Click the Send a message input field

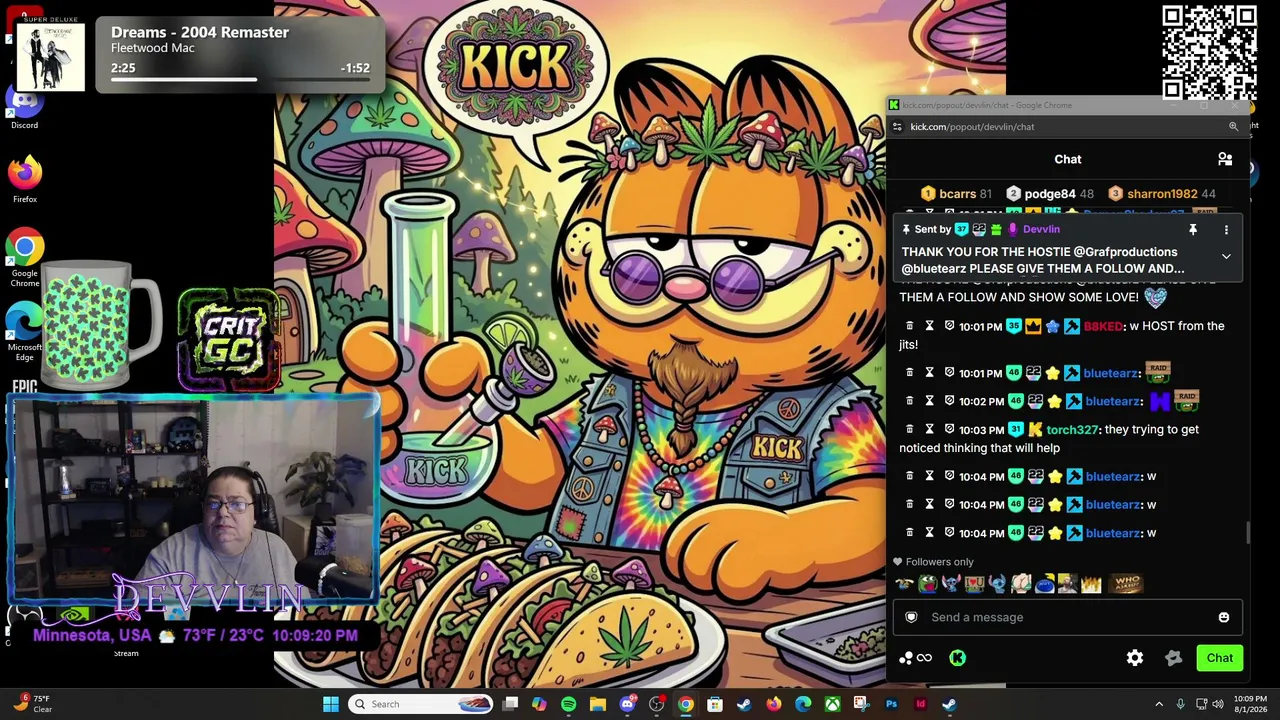[x=1067, y=617]
